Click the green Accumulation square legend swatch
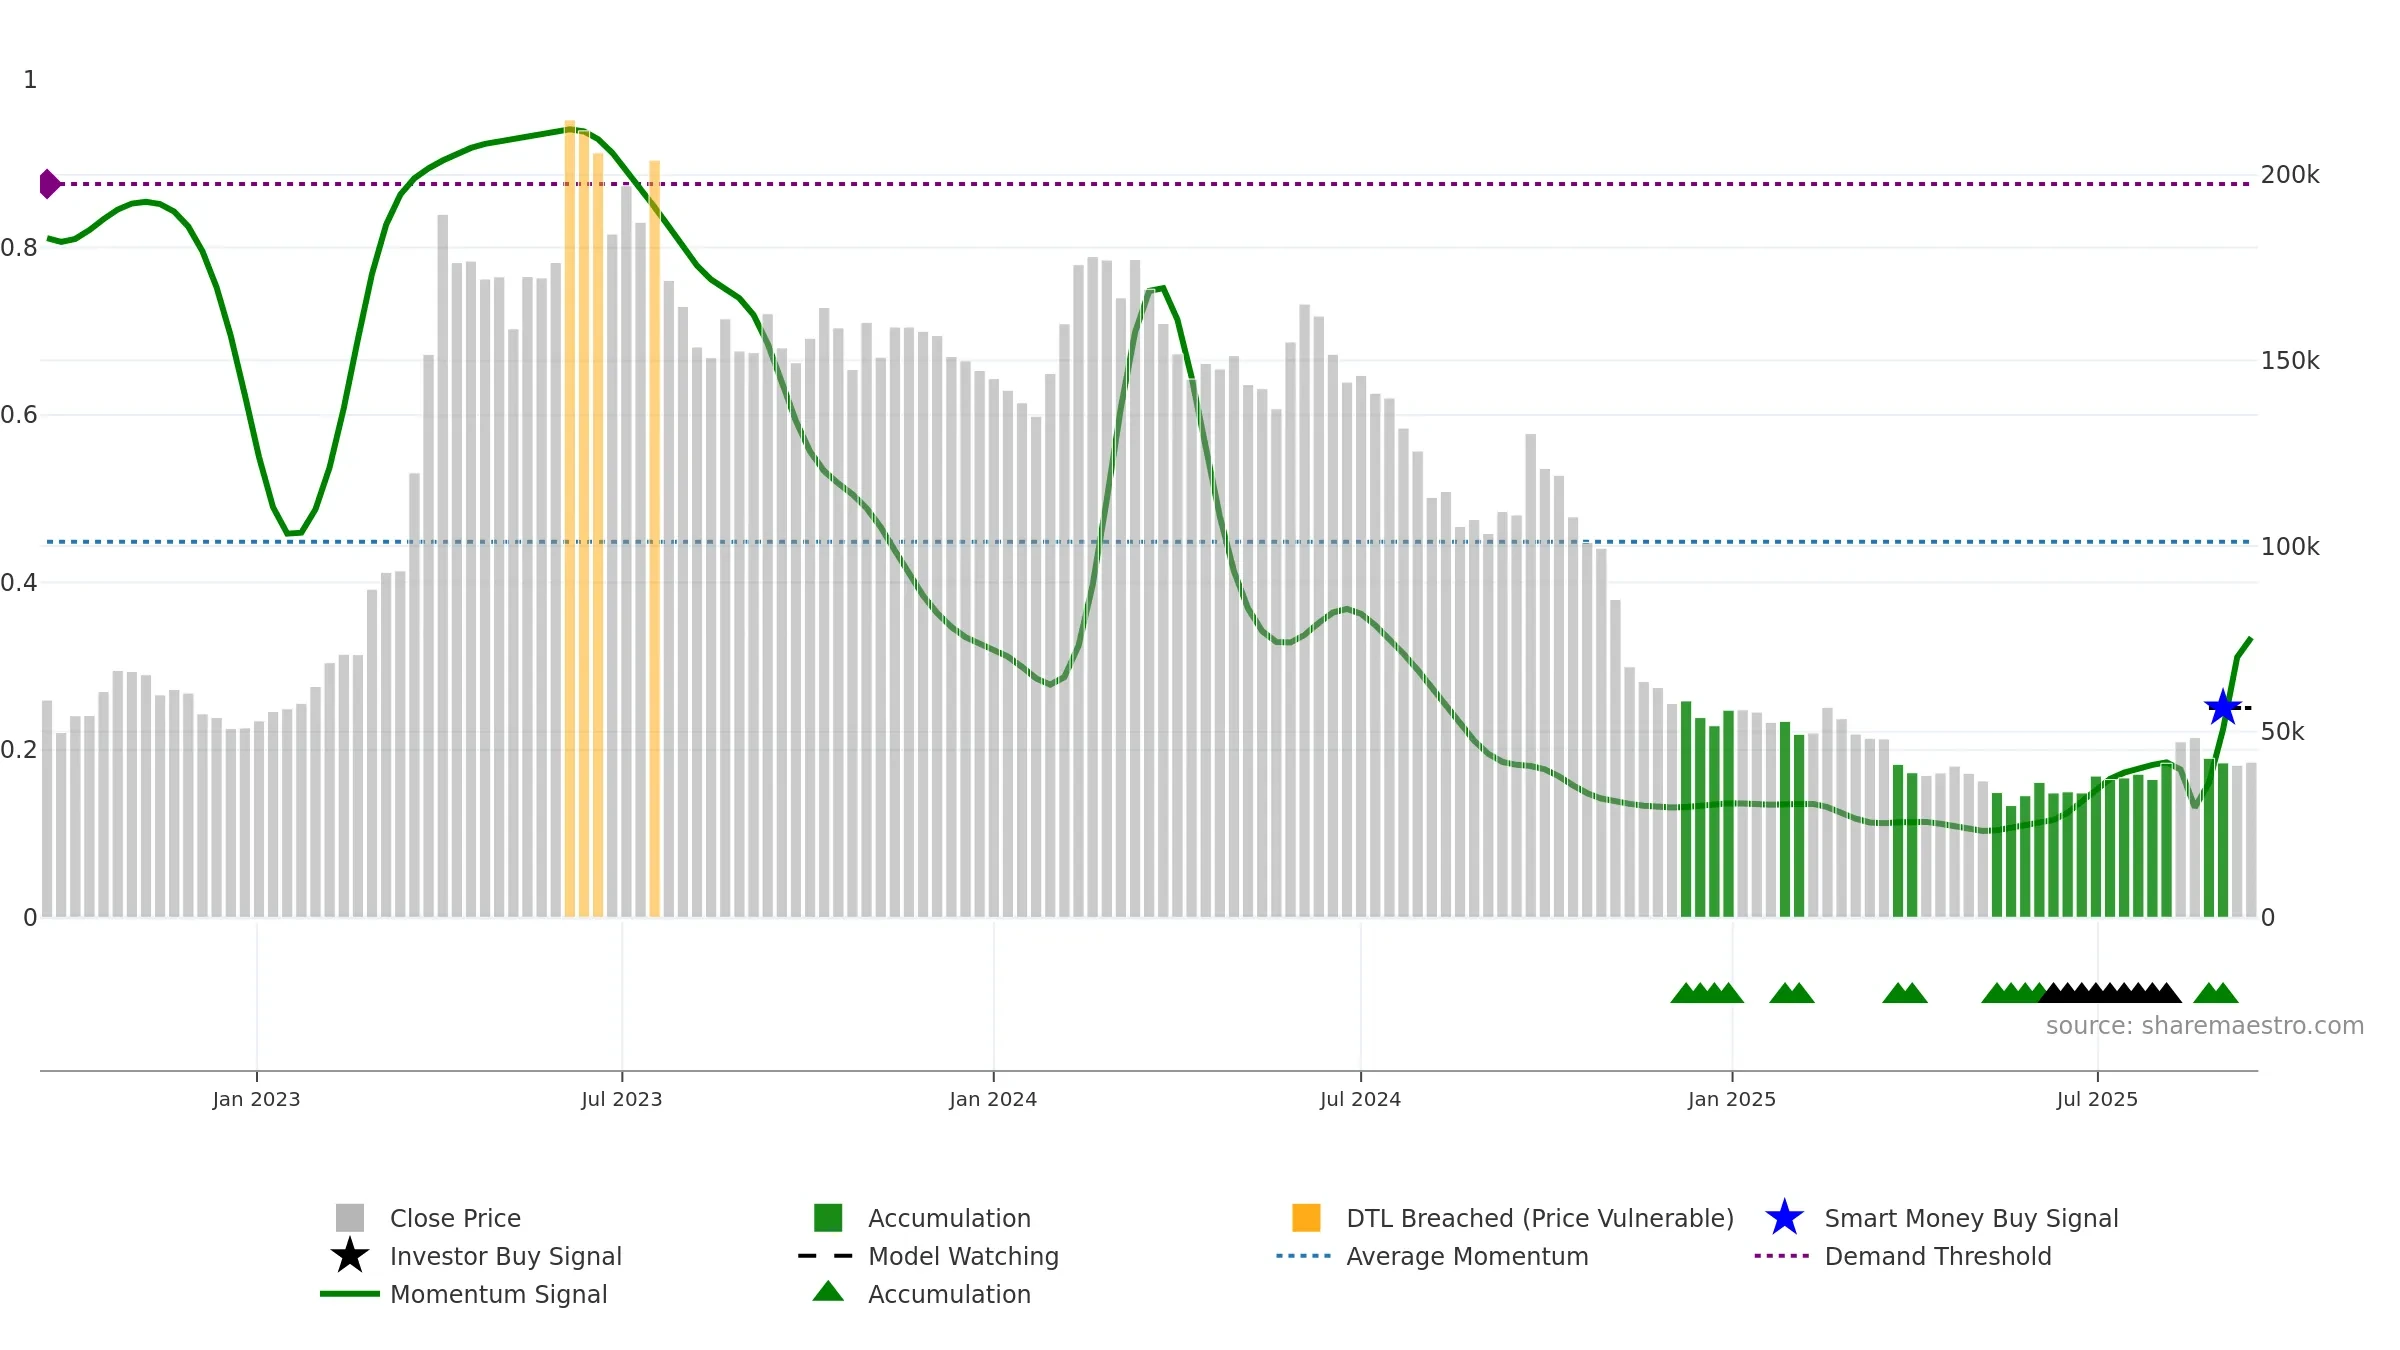Screen dimensions: 2400x1350 (828, 1218)
